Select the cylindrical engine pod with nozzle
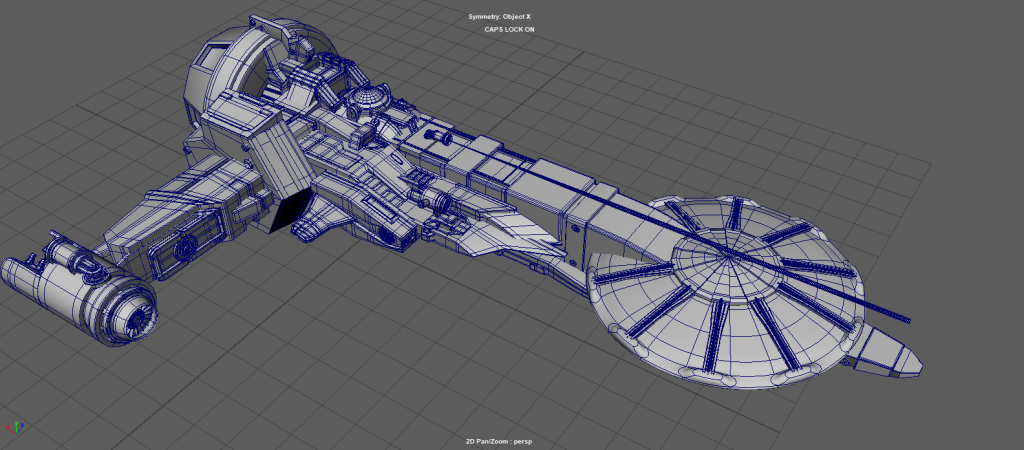The height and width of the screenshot is (450, 1024). pos(78,291)
